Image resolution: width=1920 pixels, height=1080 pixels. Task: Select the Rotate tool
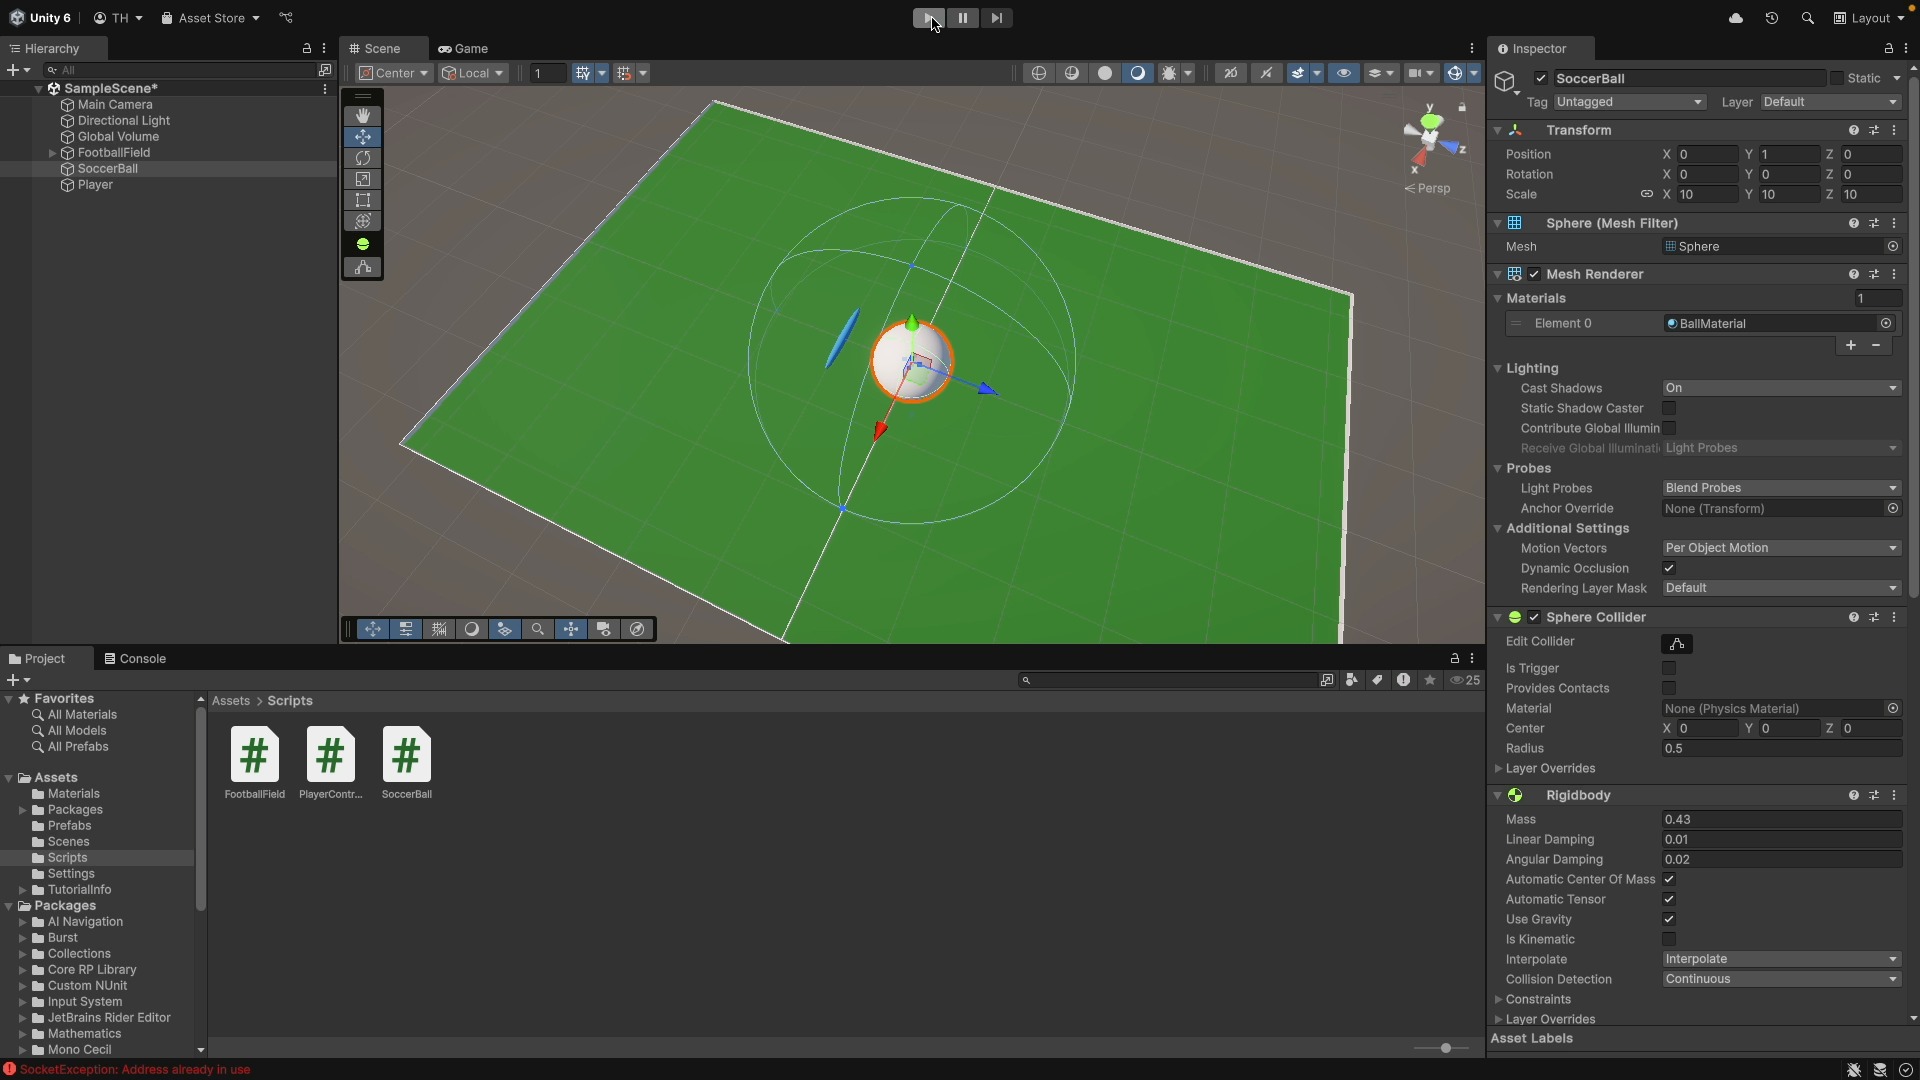coord(363,158)
